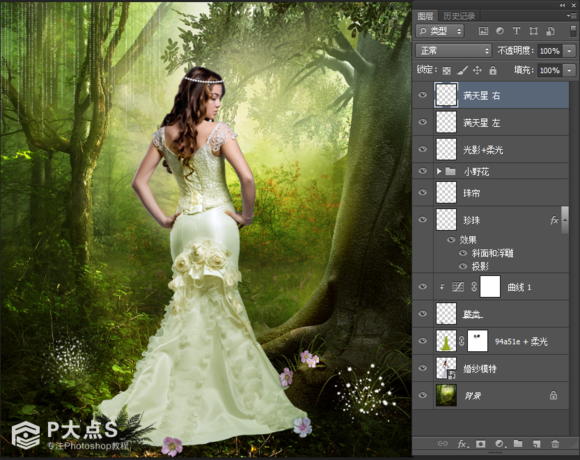
Task: Click mask link icon on 曲线 1 layer
Action: pyautogui.click(x=474, y=287)
